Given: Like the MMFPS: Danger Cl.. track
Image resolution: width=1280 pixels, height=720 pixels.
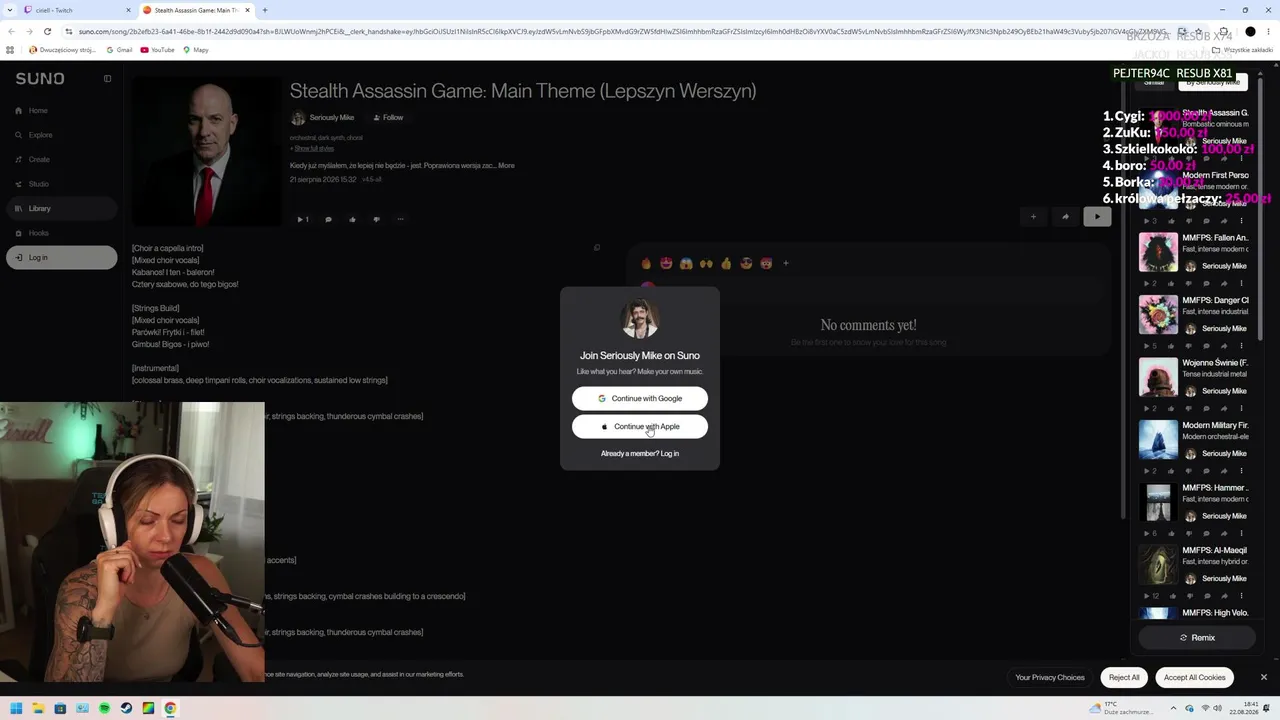Looking at the screenshot, I should 1172,346.
